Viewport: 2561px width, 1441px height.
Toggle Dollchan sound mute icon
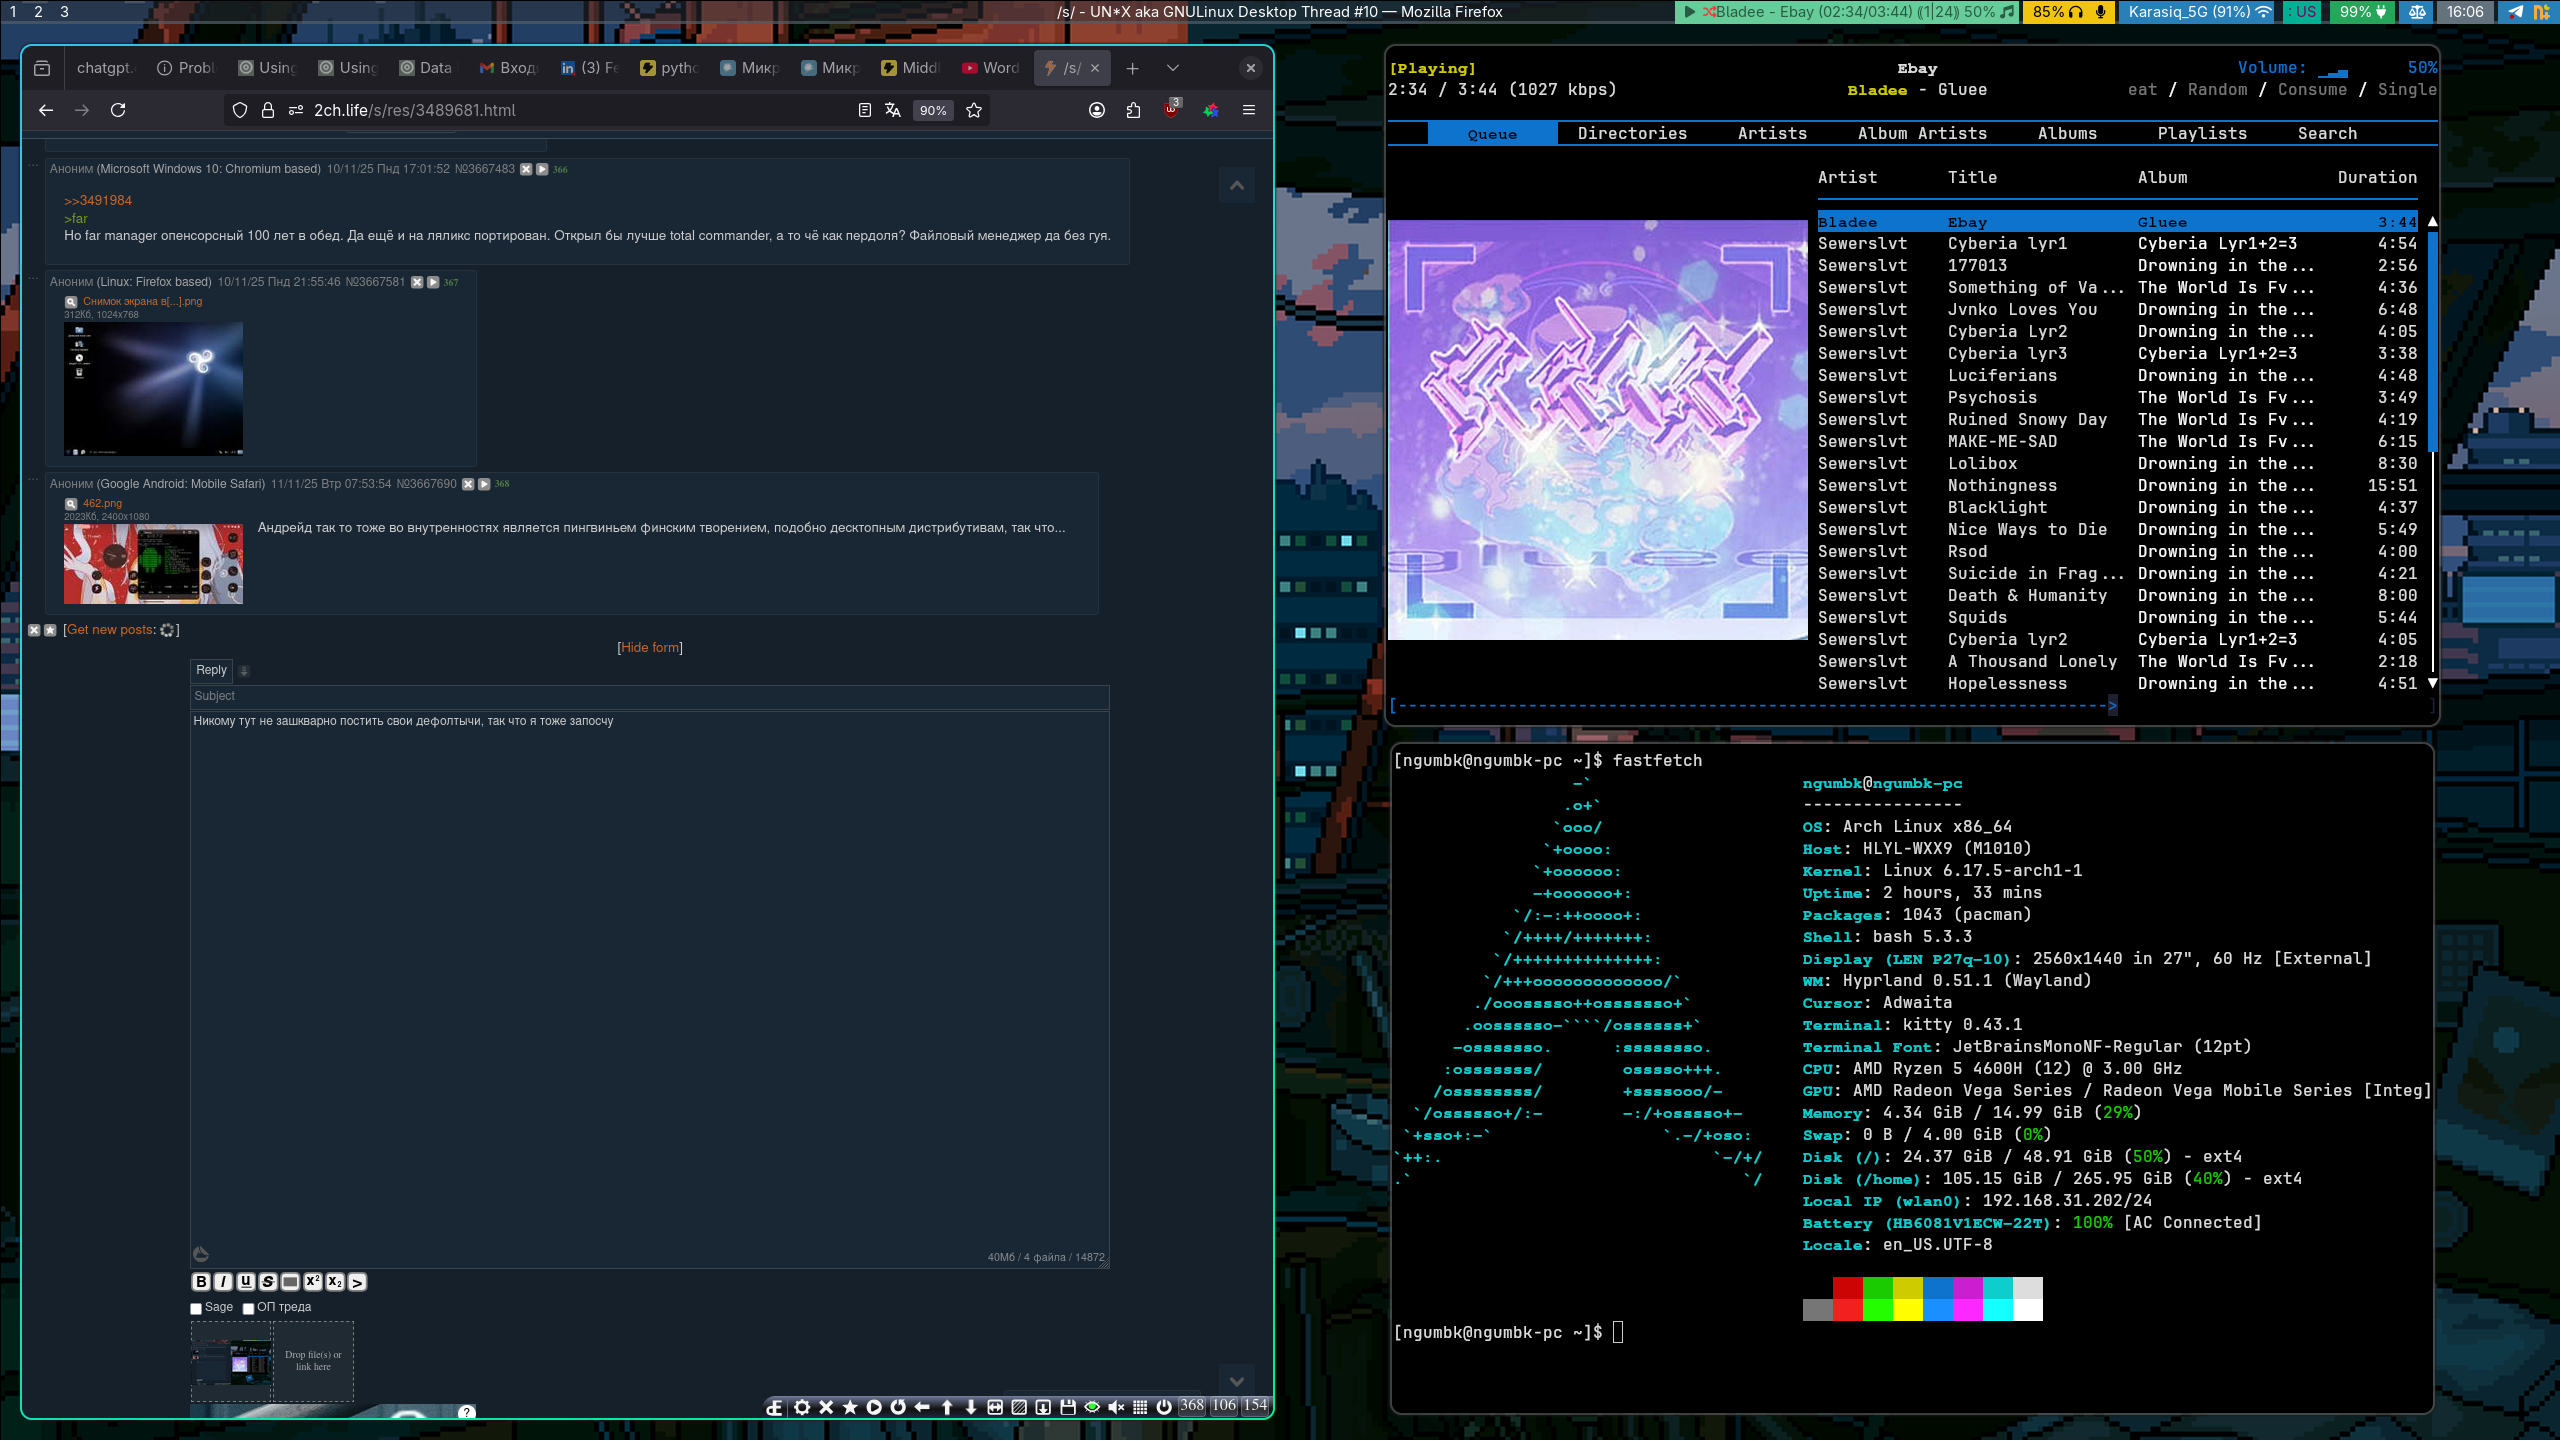point(1116,1407)
